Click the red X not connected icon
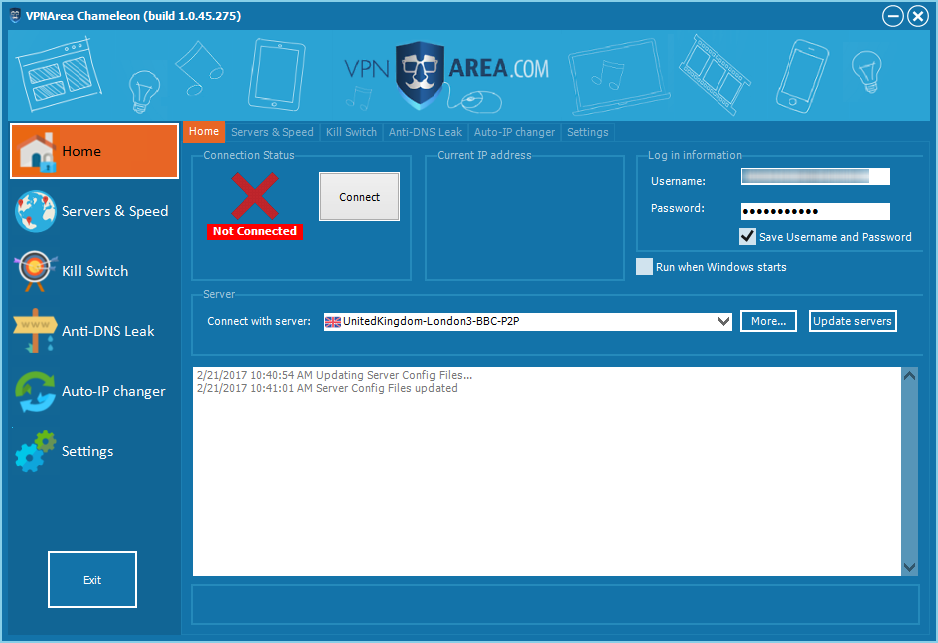The image size is (938, 643). pyautogui.click(x=255, y=196)
